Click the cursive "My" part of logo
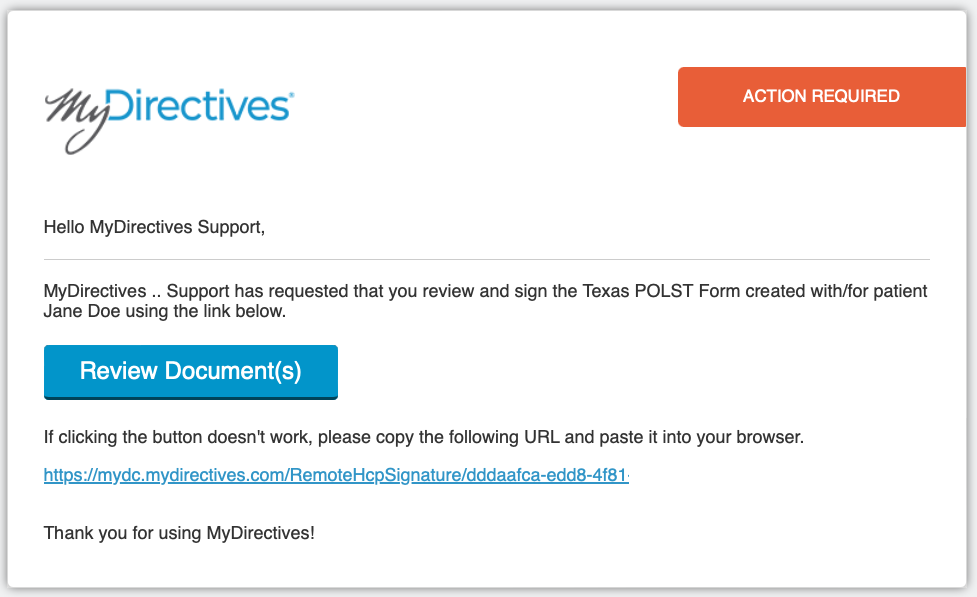The image size is (977, 597). pos(76,120)
